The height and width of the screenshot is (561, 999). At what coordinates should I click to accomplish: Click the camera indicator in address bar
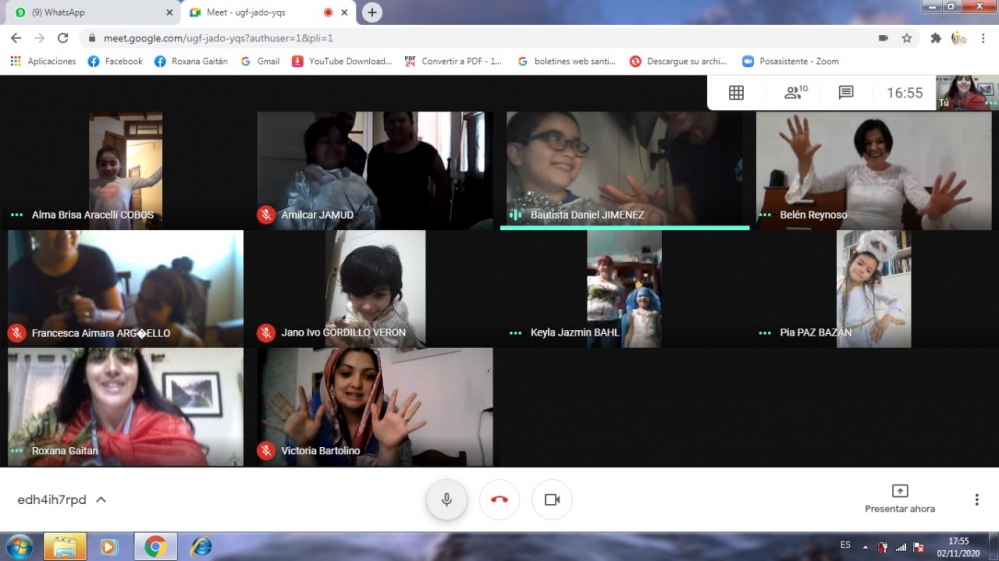(x=883, y=38)
